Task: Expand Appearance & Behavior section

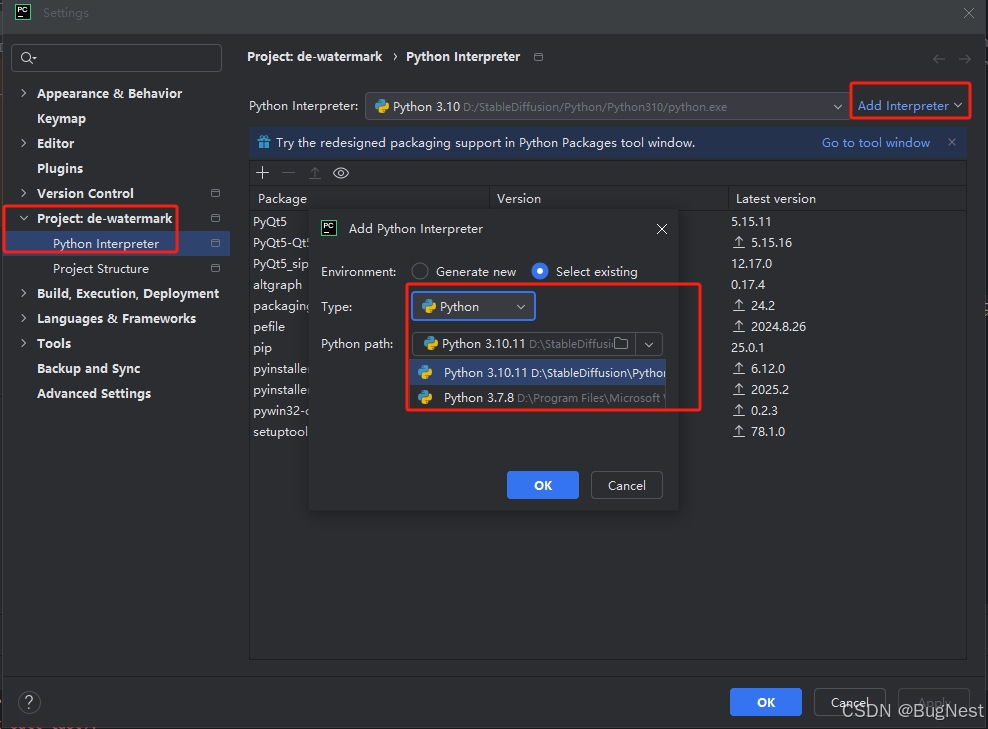Action: click(x=24, y=93)
